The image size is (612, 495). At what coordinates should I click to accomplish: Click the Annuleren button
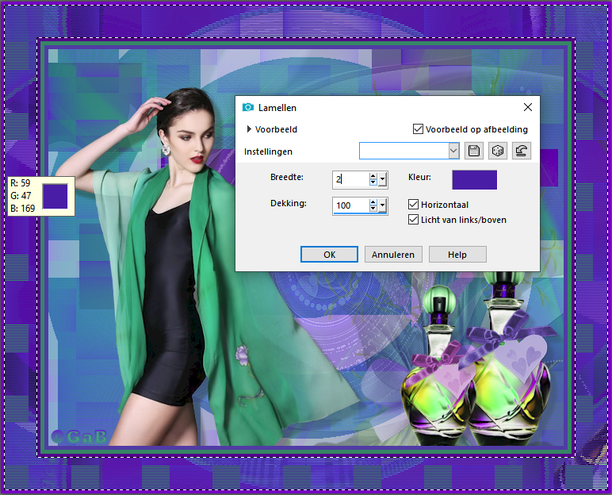(x=393, y=255)
